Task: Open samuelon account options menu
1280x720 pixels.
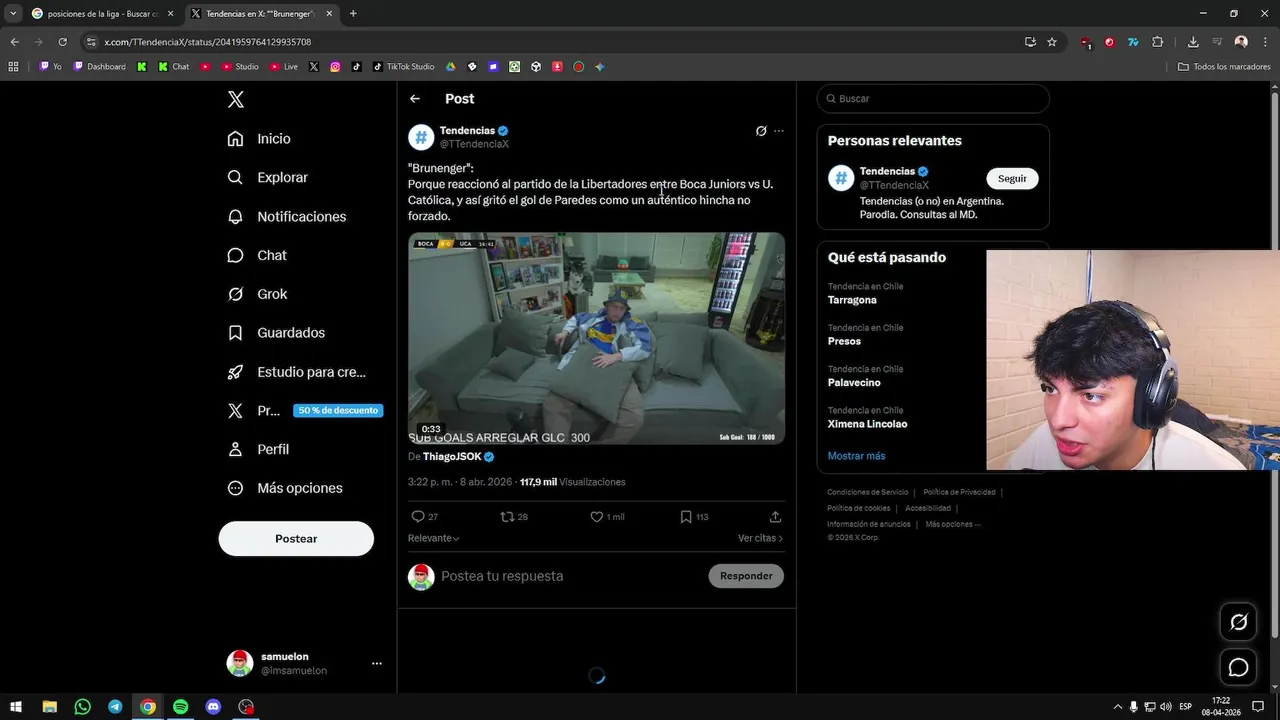Action: click(x=376, y=663)
